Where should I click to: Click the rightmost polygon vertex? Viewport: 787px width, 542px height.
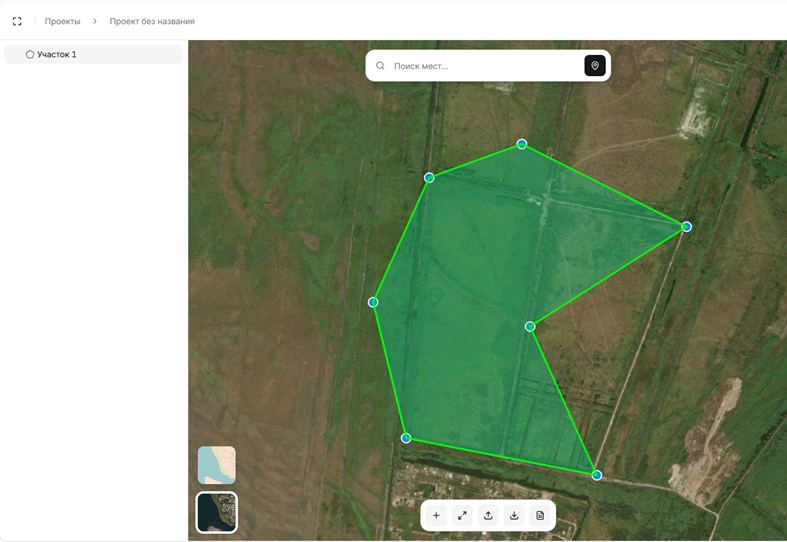[686, 227]
